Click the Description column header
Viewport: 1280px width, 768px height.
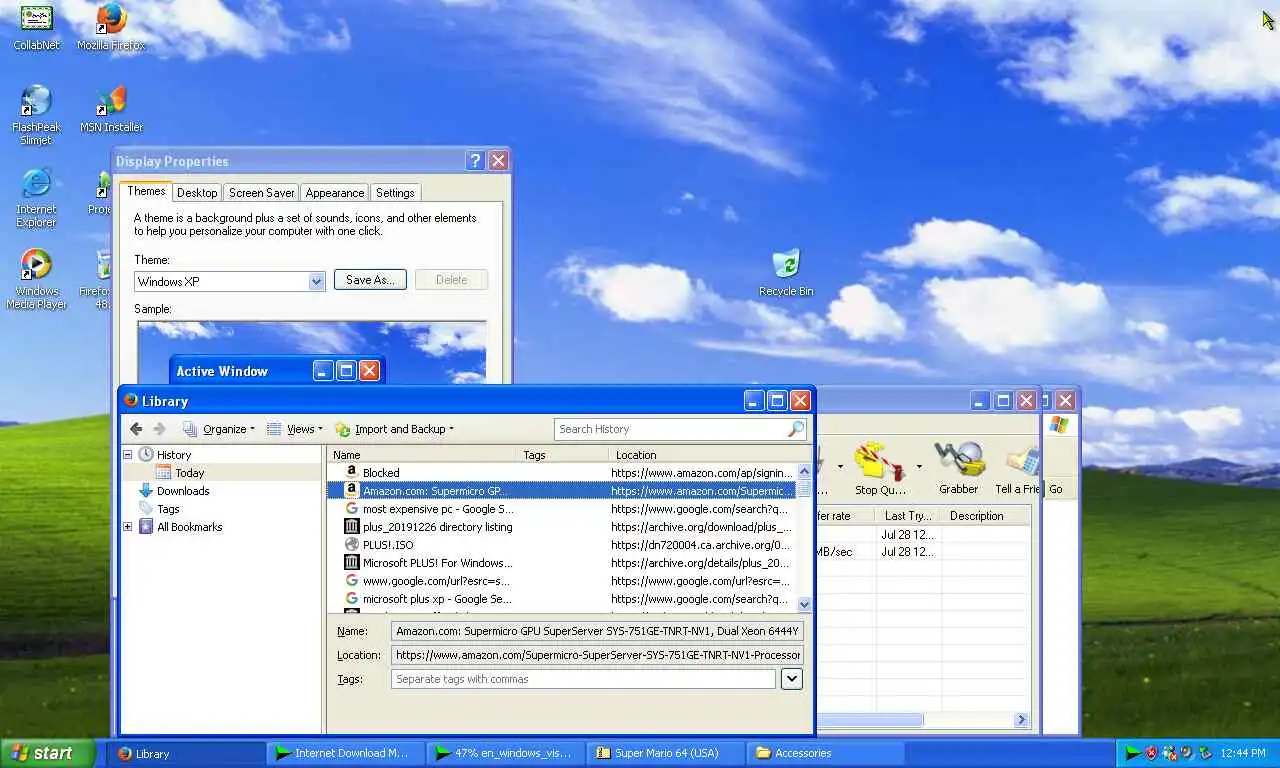pos(986,516)
